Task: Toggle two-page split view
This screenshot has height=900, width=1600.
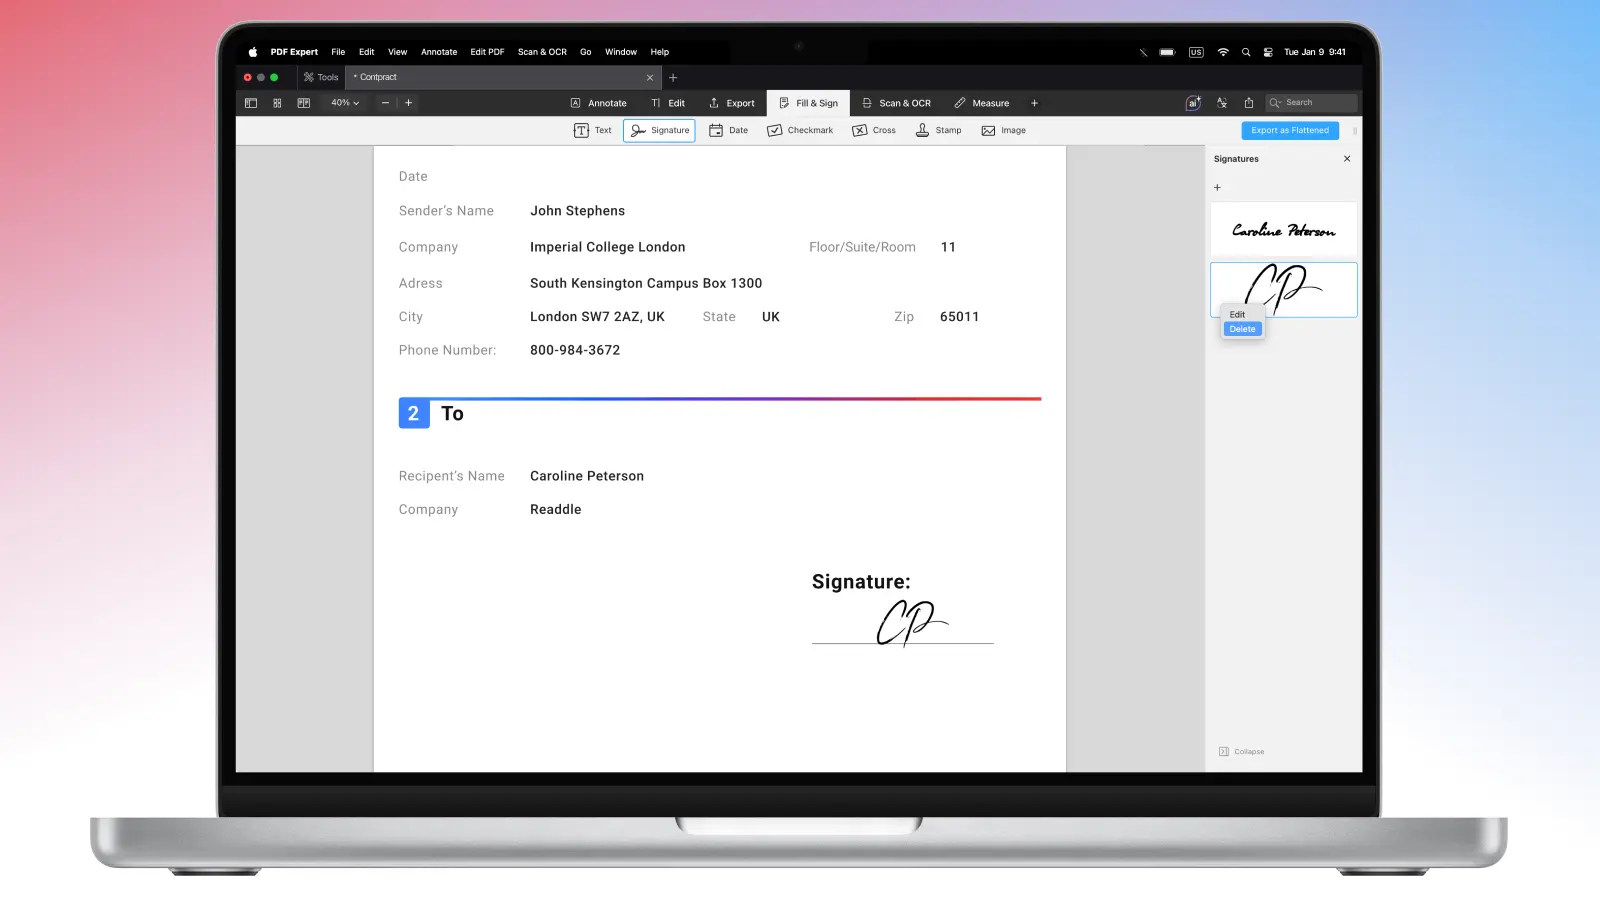Action: [x=303, y=103]
